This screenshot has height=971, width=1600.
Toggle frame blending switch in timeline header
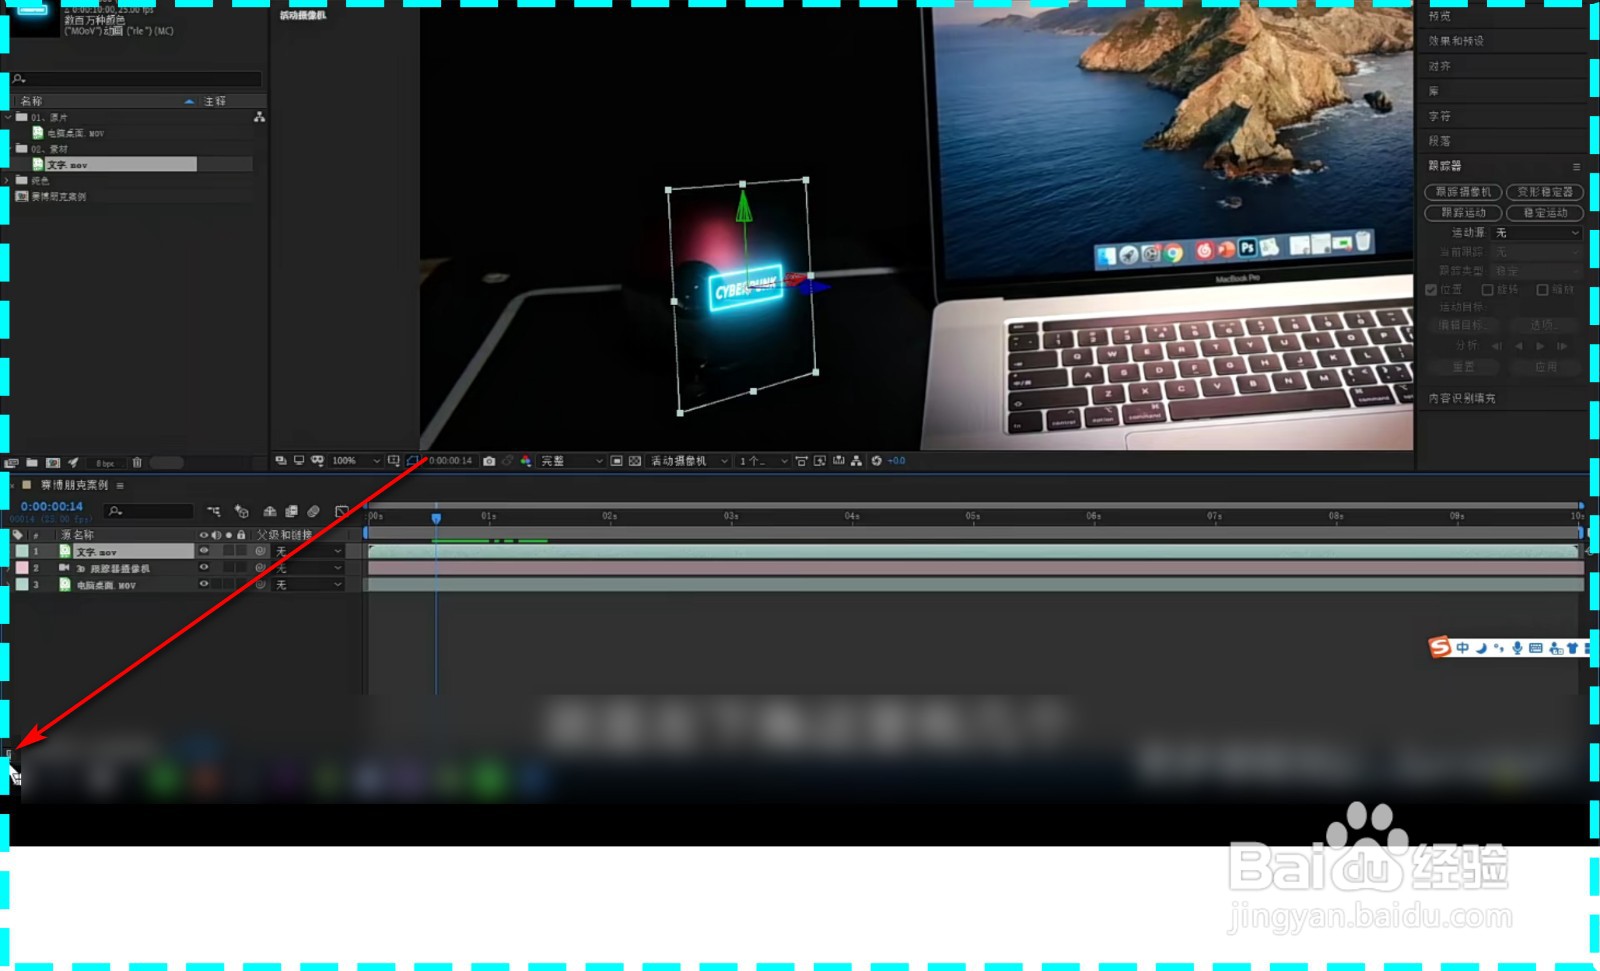pyautogui.click(x=291, y=511)
